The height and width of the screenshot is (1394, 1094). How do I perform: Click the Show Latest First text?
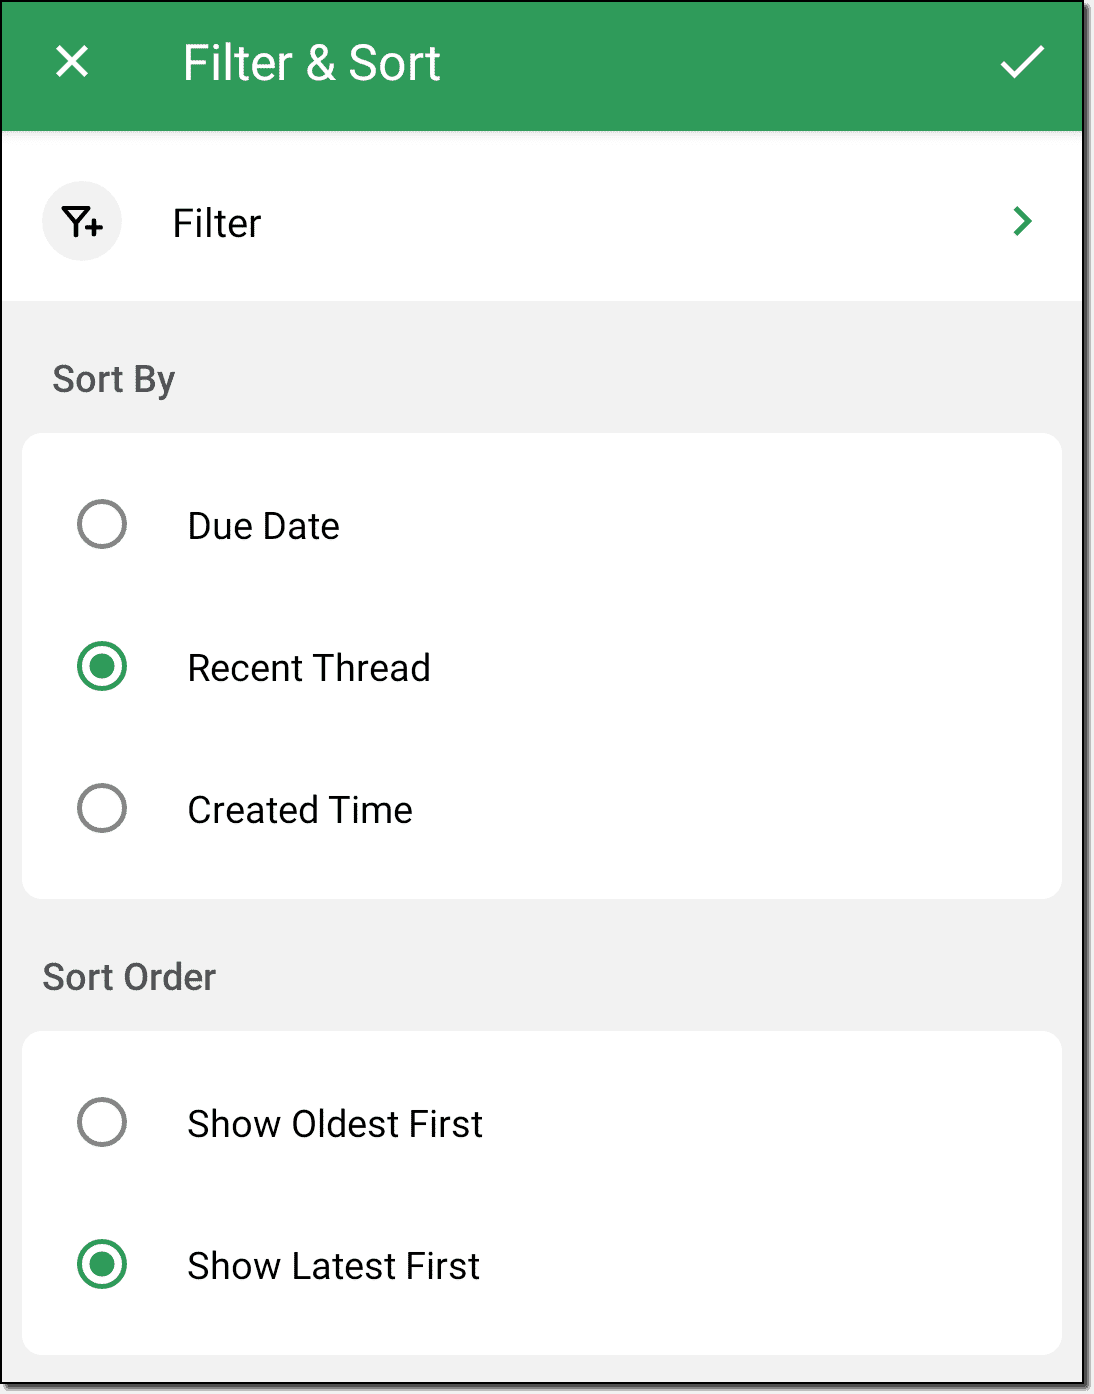point(334,1266)
